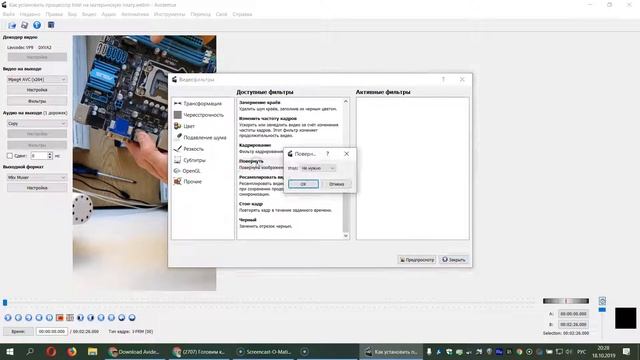Jump backward one minute
This screenshot has height=360, width=640.
point(122,318)
